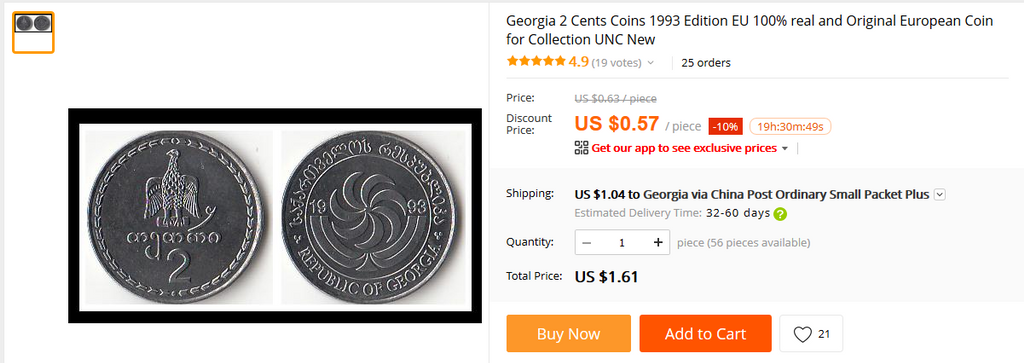This screenshot has height=363, width=1024.
Task: Select the coin thumbnail image
Action: tap(33, 32)
